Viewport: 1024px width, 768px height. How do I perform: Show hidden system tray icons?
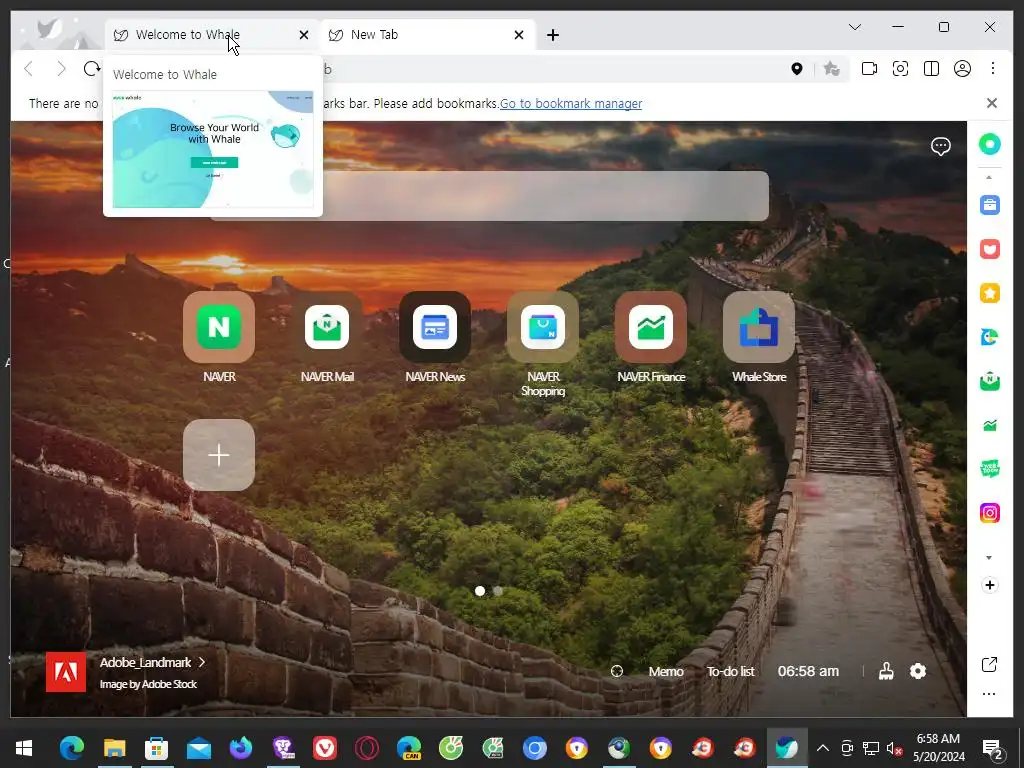[823, 748]
